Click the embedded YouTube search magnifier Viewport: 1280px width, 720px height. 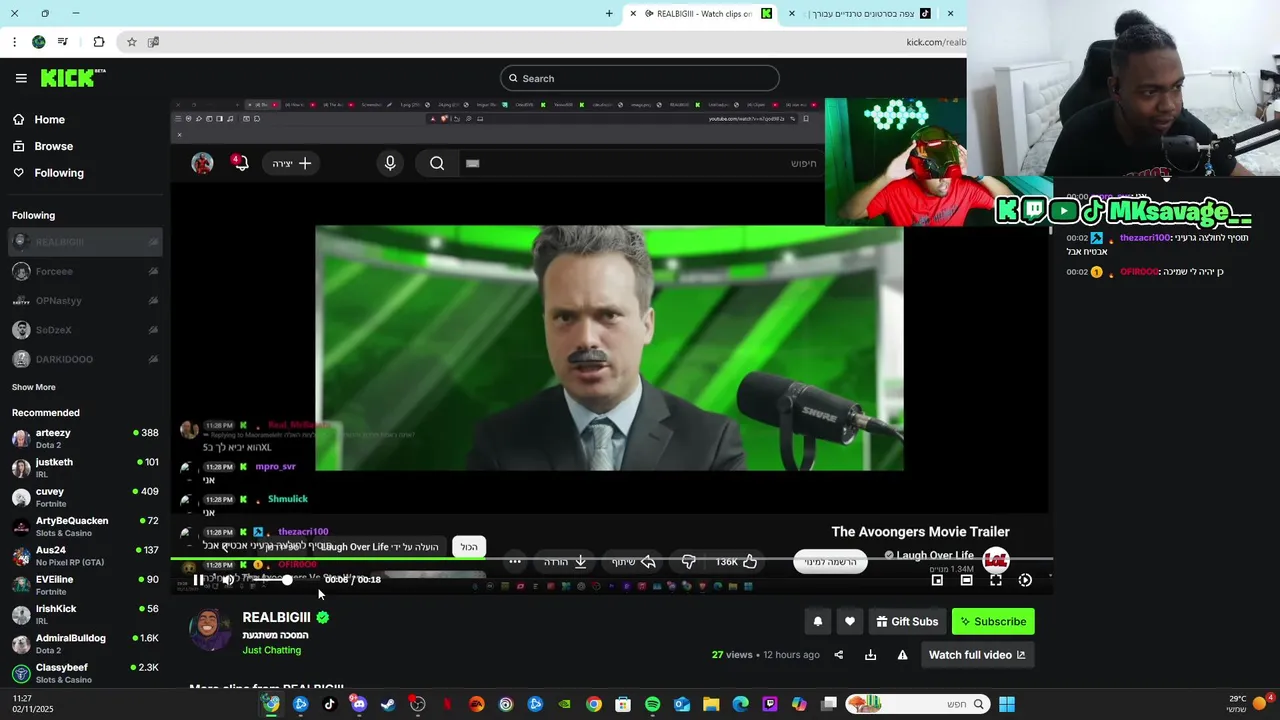(x=437, y=163)
